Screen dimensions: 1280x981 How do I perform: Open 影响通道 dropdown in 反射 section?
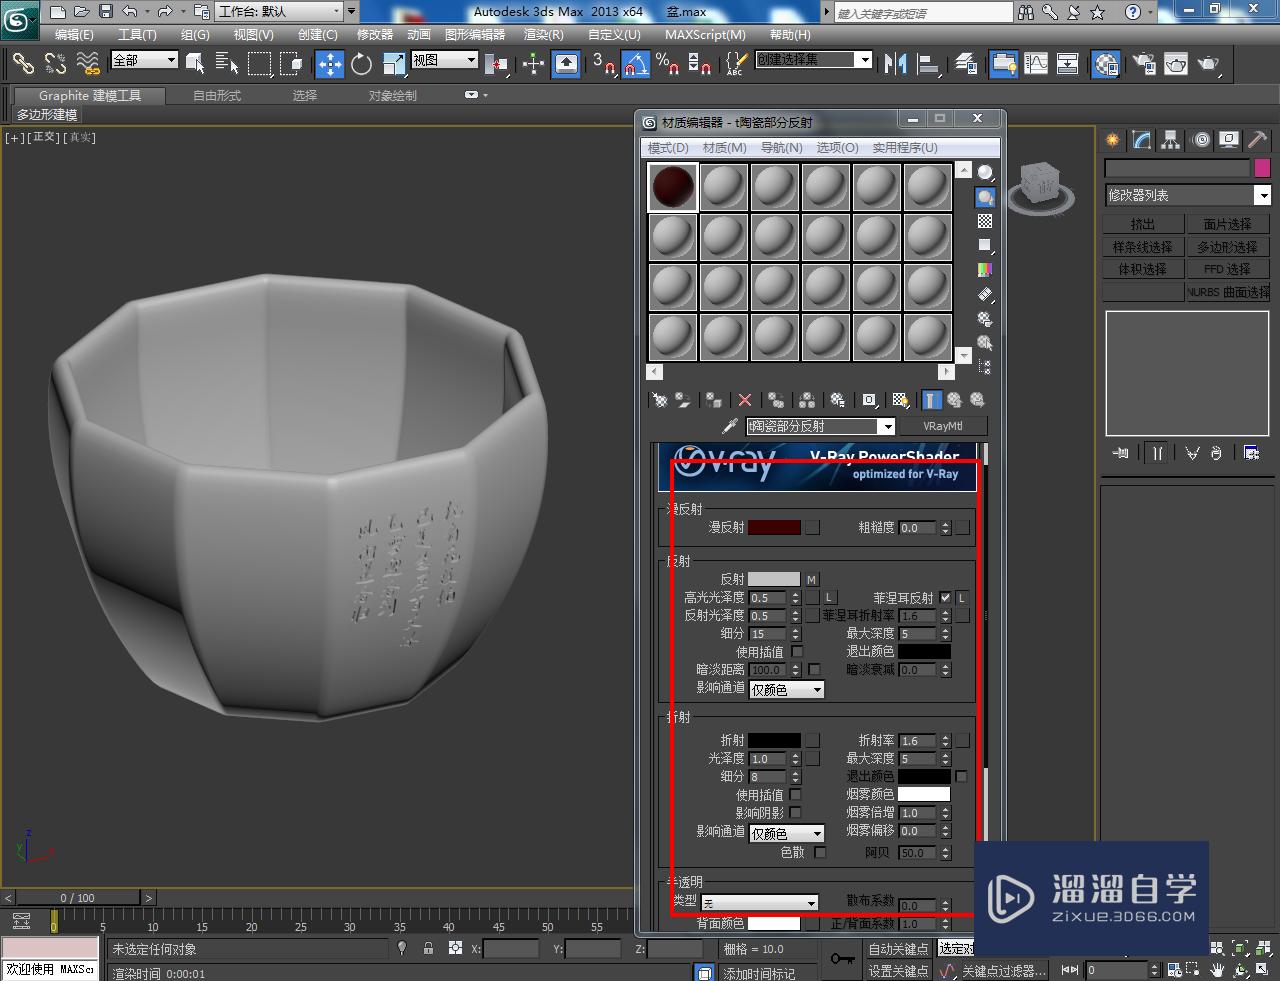(x=787, y=689)
